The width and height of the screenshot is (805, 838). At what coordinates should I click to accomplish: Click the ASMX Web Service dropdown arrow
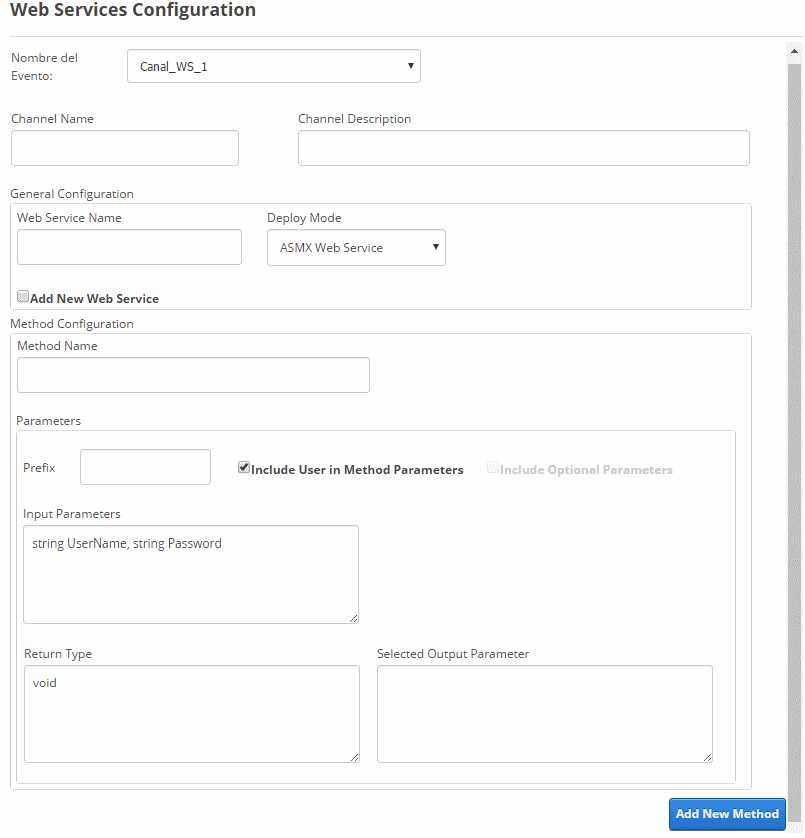coord(436,247)
